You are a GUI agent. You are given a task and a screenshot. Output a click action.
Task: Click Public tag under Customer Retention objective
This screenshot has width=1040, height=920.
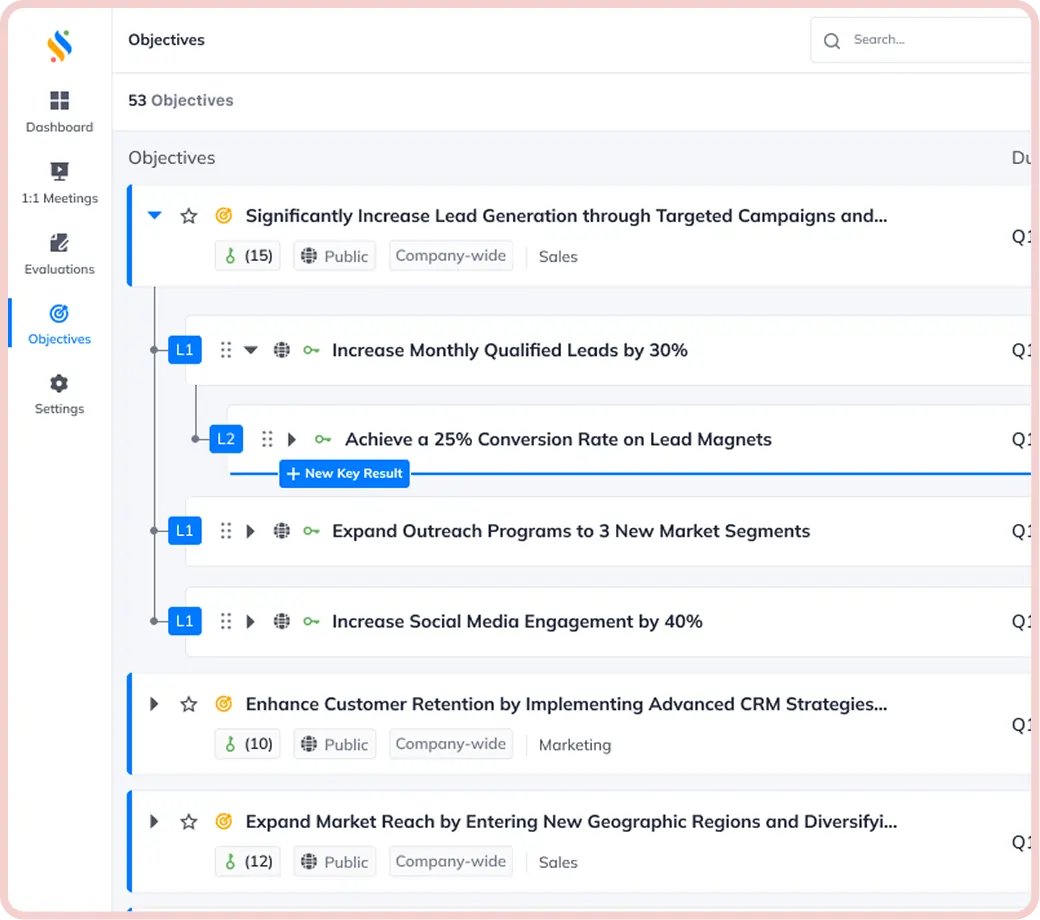point(334,744)
